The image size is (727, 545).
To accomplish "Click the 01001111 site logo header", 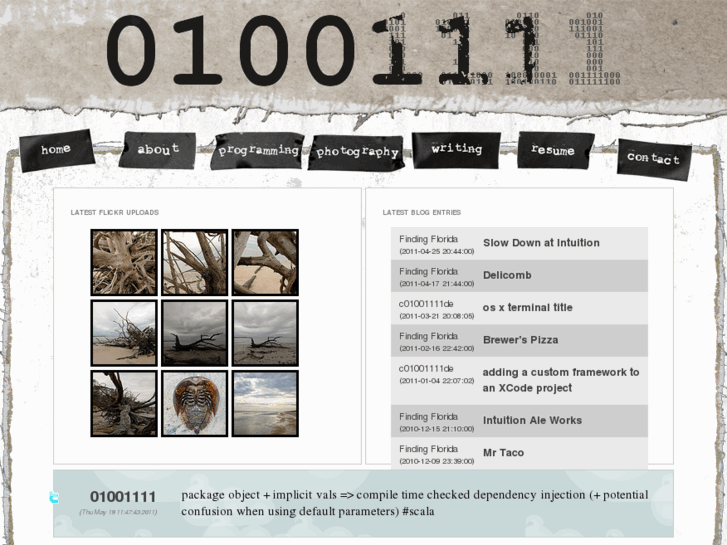I will [364, 50].
